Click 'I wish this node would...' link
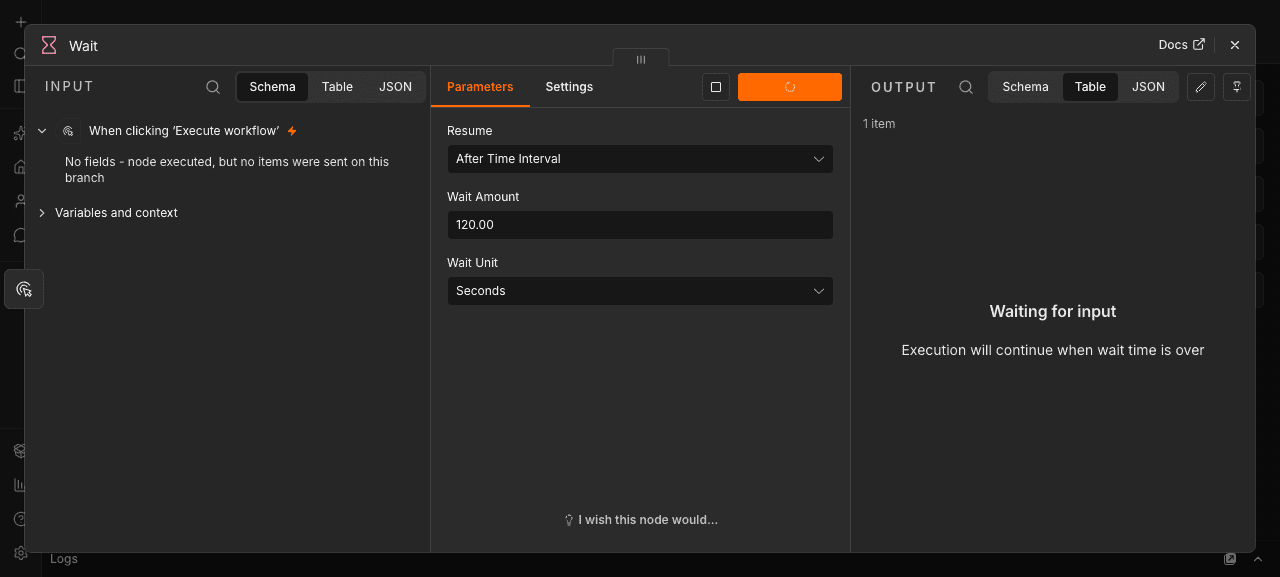The image size is (1280, 577). (641, 520)
